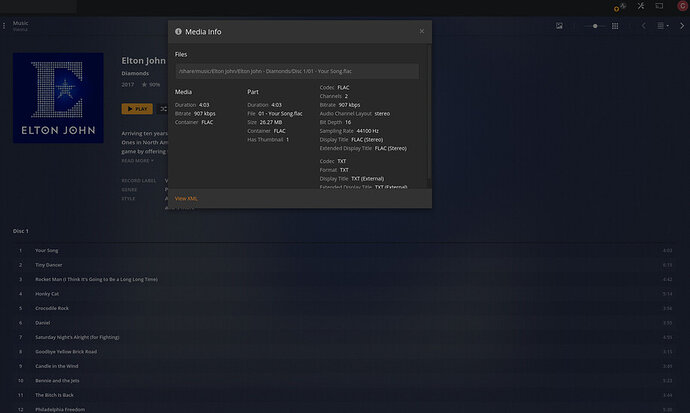Viewport: 690px width, 413px height.
Task: Select track 4 Honky Cat
Action: pos(342,294)
